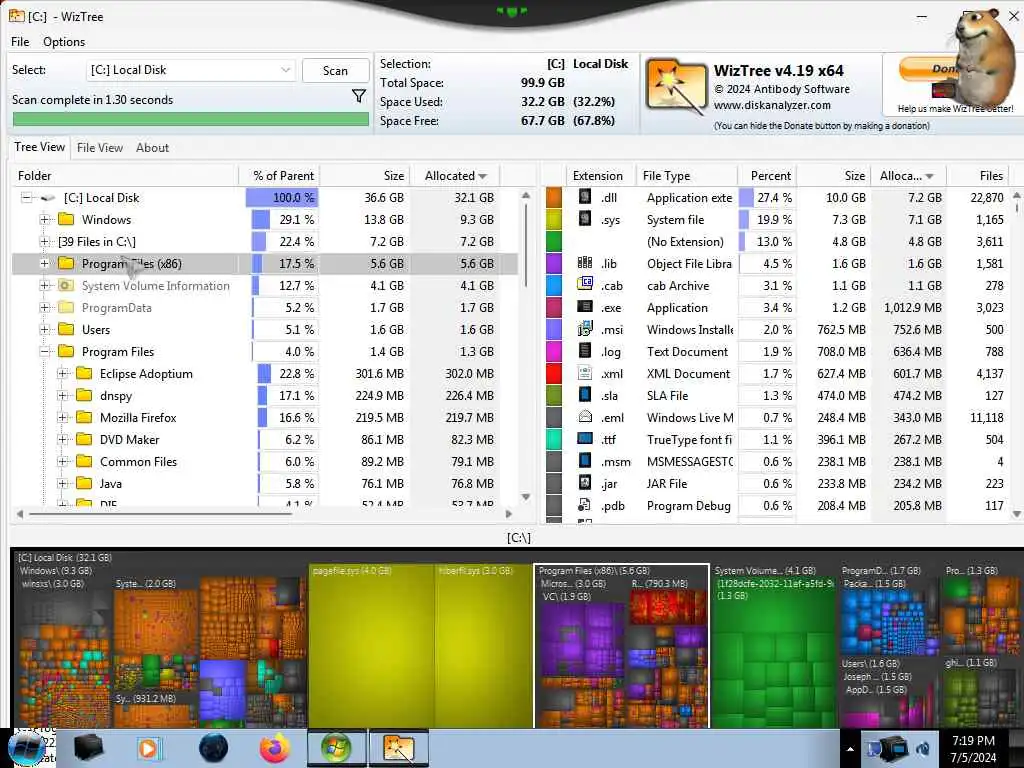Open Firefox from the taskbar

(275, 748)
